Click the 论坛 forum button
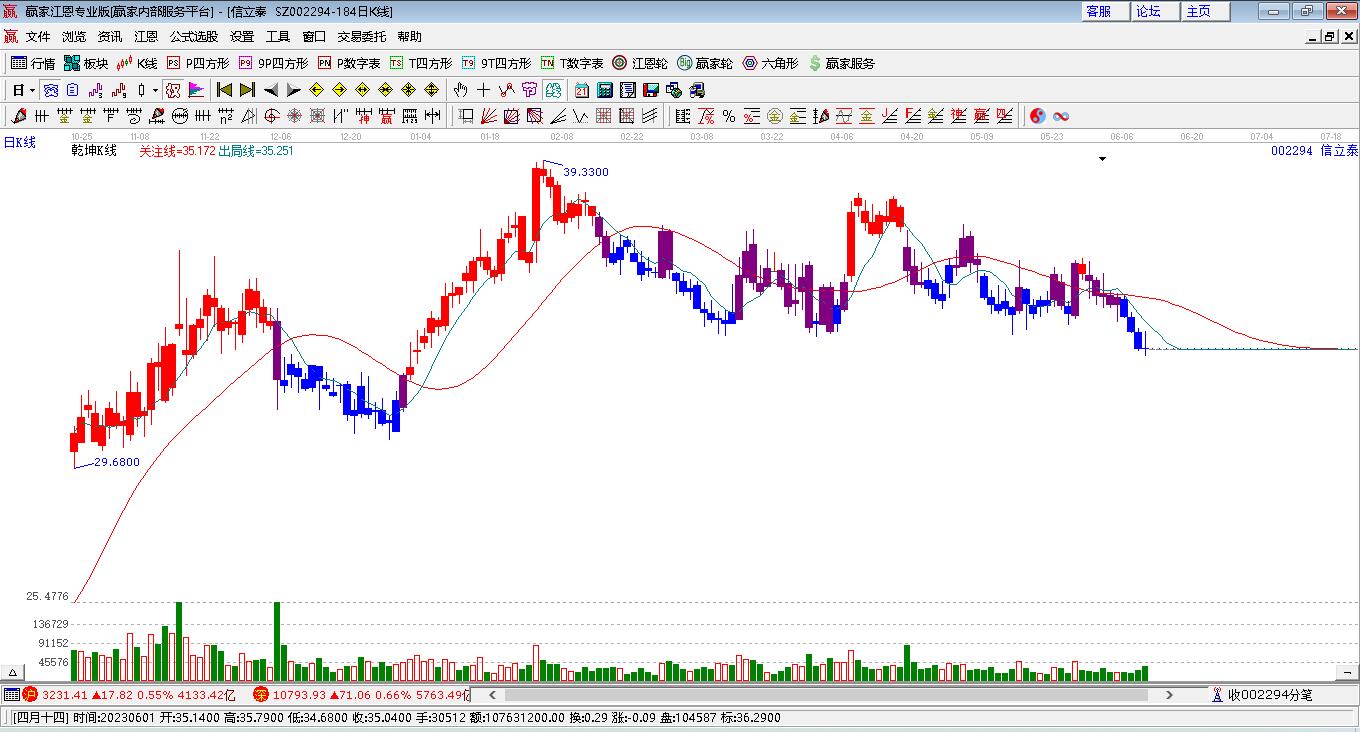This screenshot has height=732, width=1360. [1154, 11]
